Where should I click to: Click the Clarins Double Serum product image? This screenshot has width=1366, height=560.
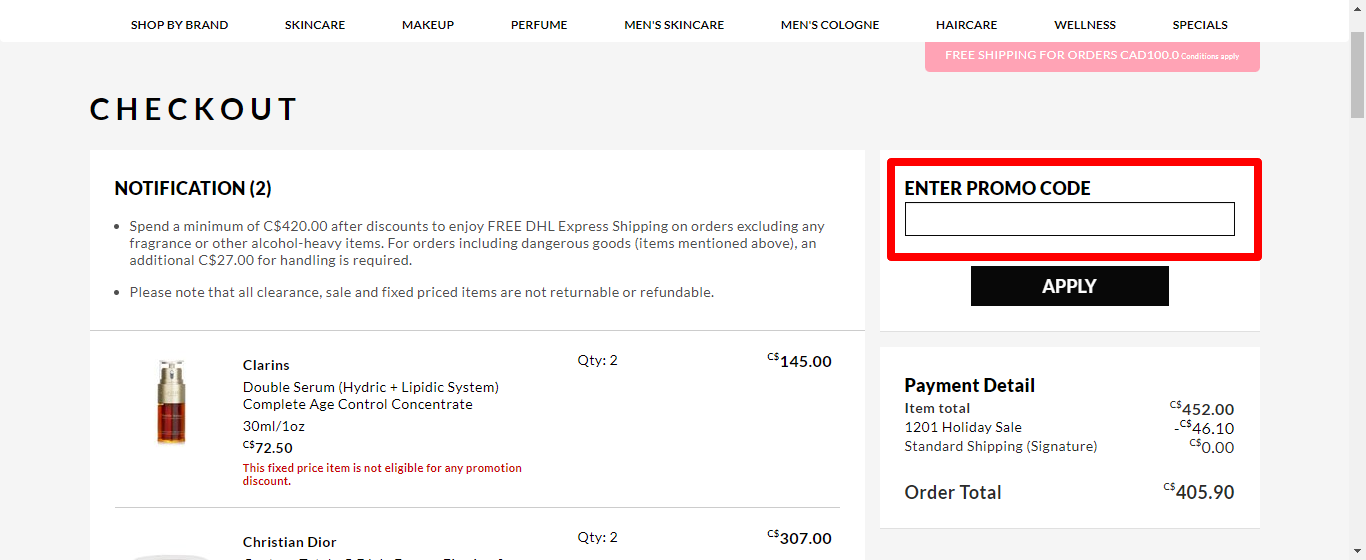171,402
